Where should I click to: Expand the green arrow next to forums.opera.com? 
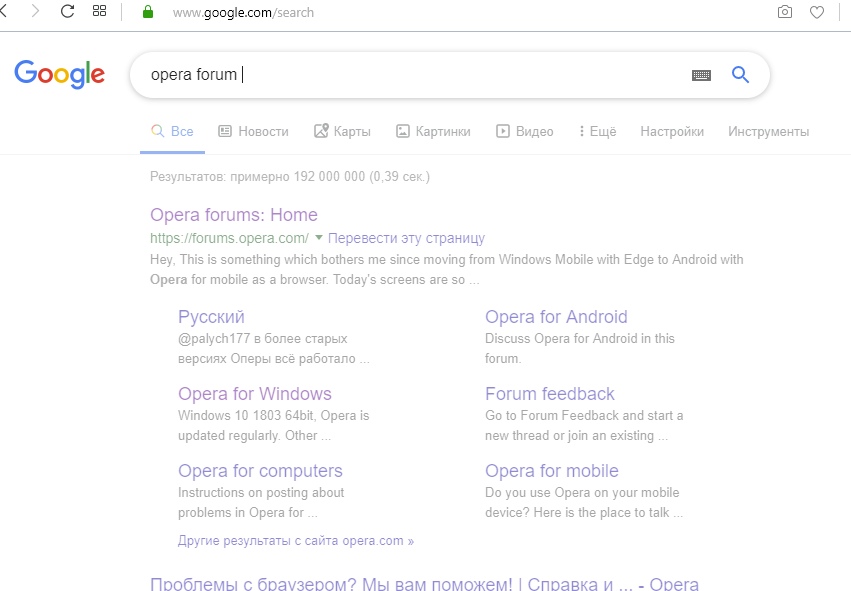pyautogui.click(x=319, y=238)
